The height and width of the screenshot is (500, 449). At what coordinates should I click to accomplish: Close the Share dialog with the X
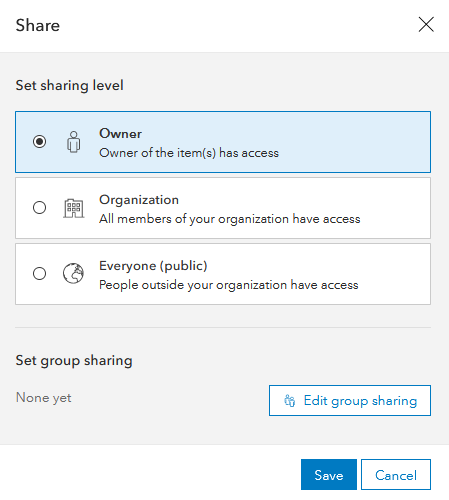click(x=426, y=25)
